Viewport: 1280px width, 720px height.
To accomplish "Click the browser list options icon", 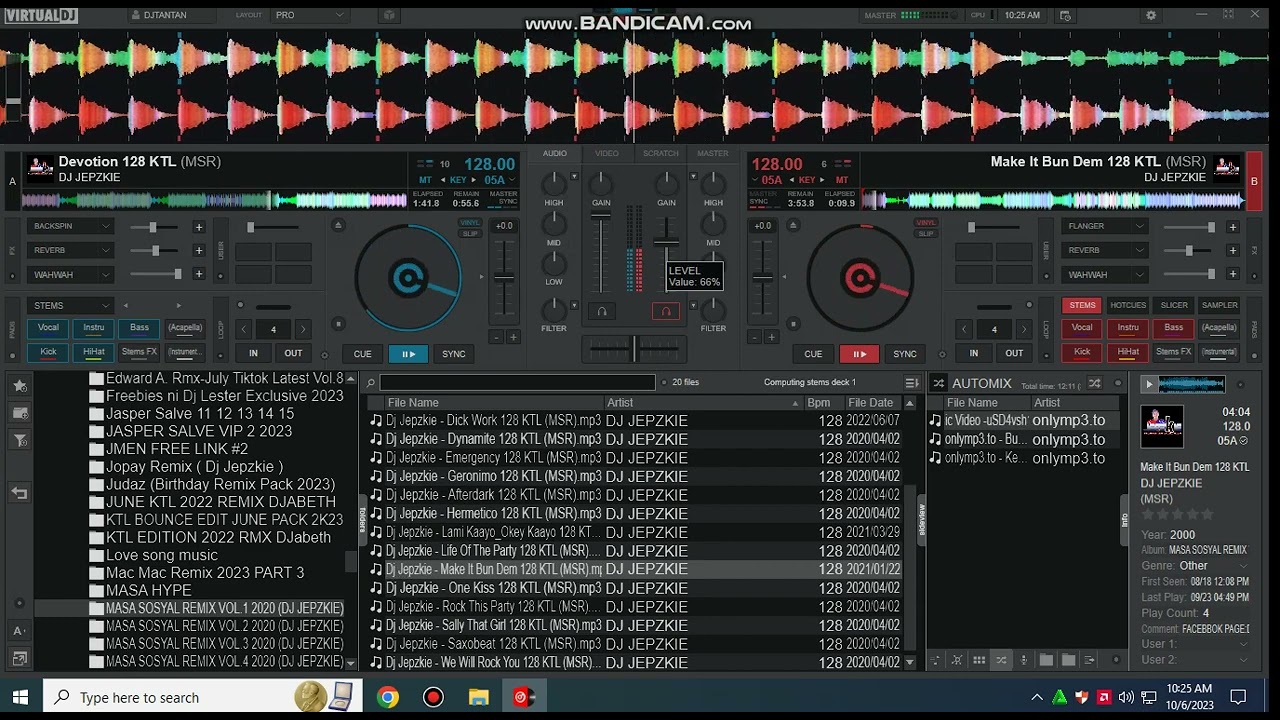I will (x=911, y=383).
